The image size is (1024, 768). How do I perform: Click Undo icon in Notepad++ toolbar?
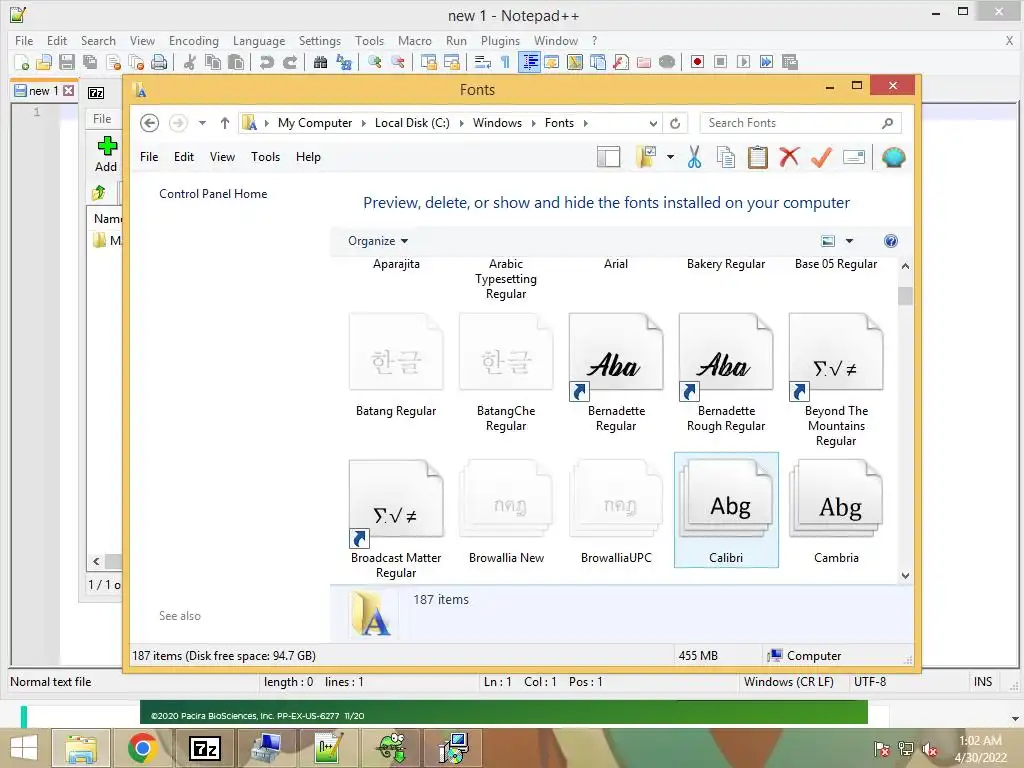coord(266,62)
